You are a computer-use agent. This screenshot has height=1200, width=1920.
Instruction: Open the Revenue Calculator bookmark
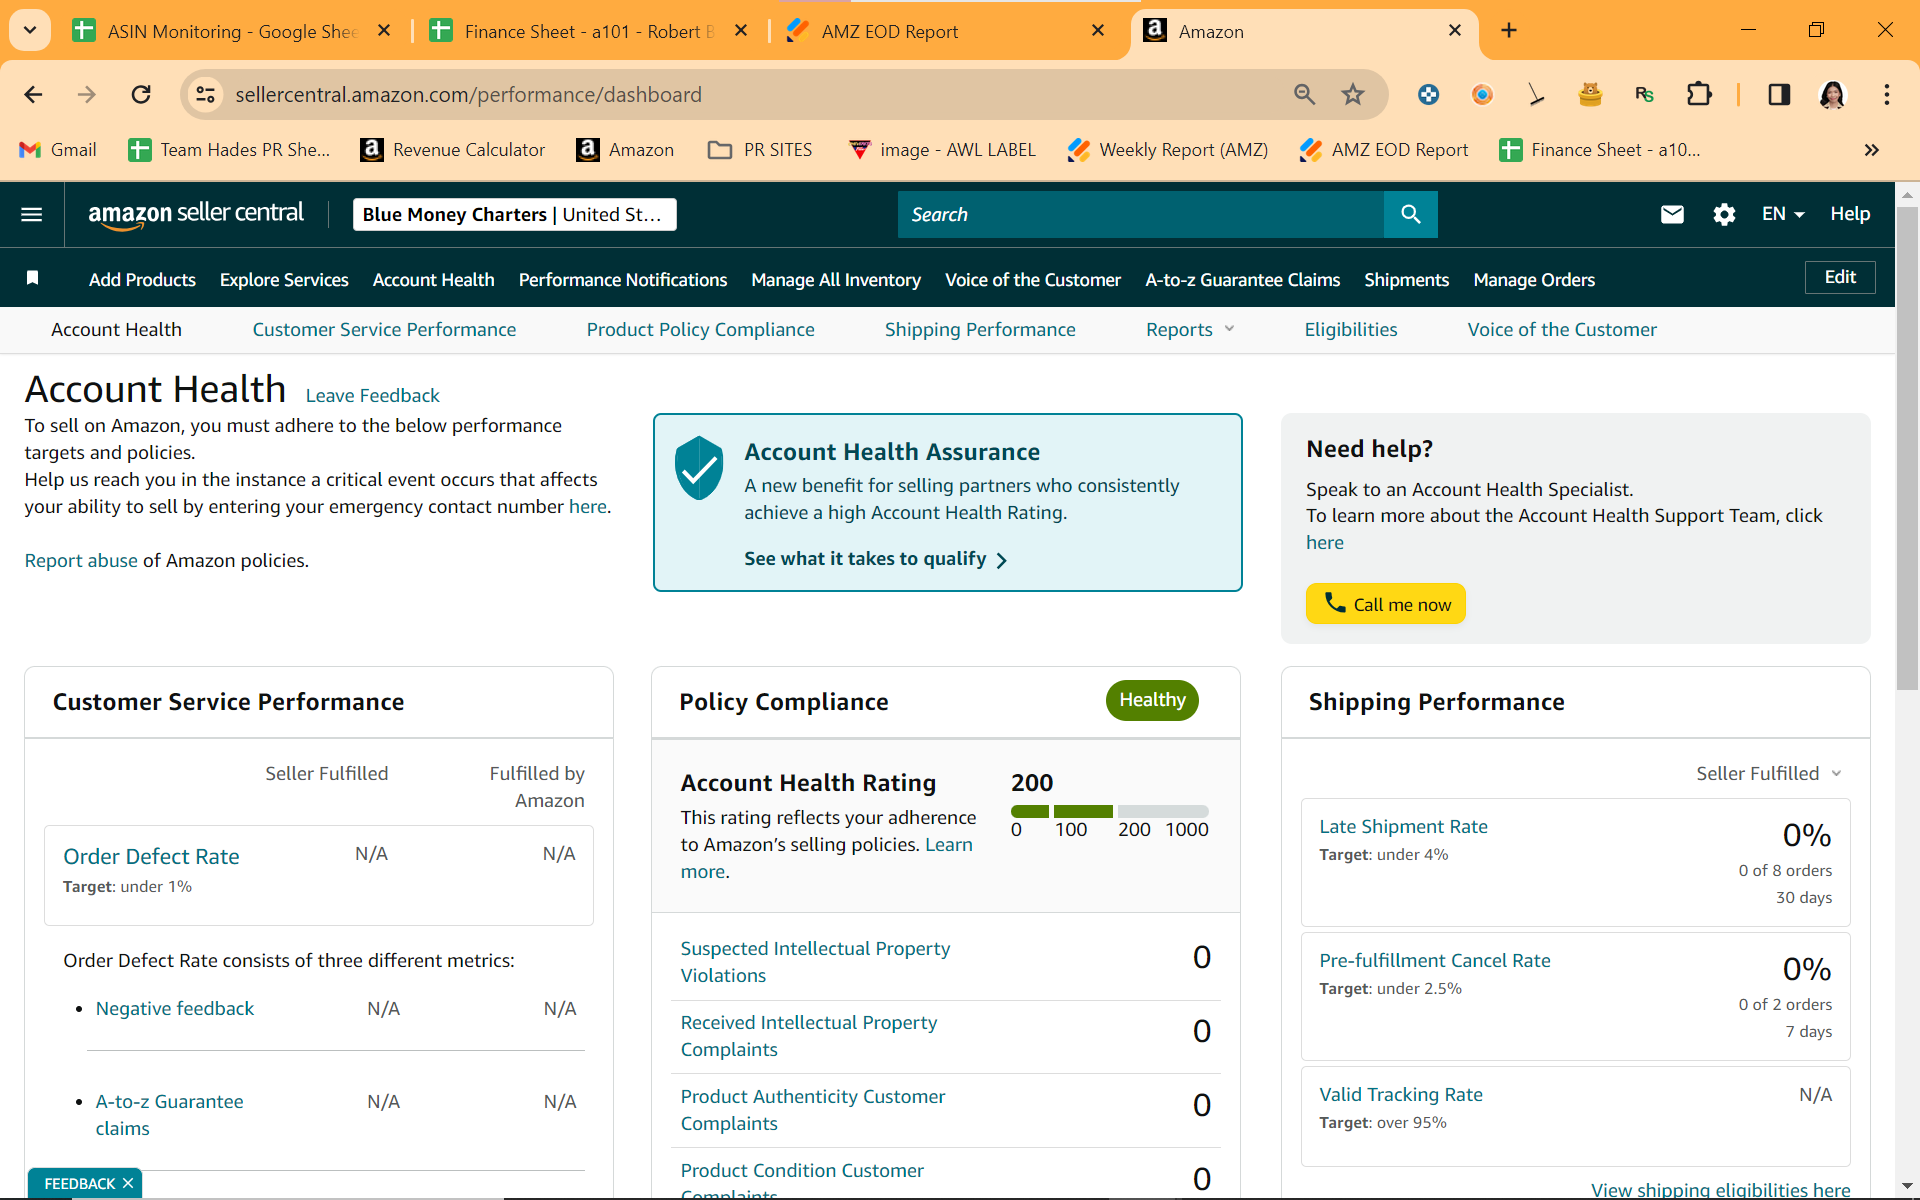point(453,150)
